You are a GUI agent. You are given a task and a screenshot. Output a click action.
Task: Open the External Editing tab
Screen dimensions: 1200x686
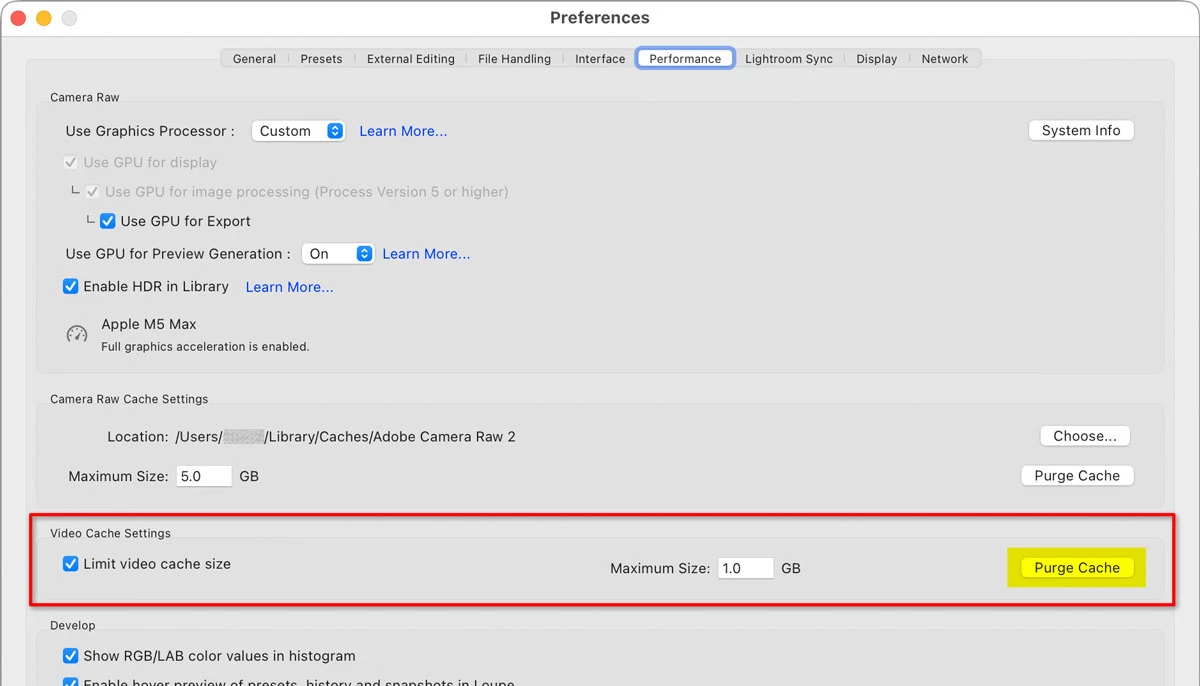click(x=410, y=59)
